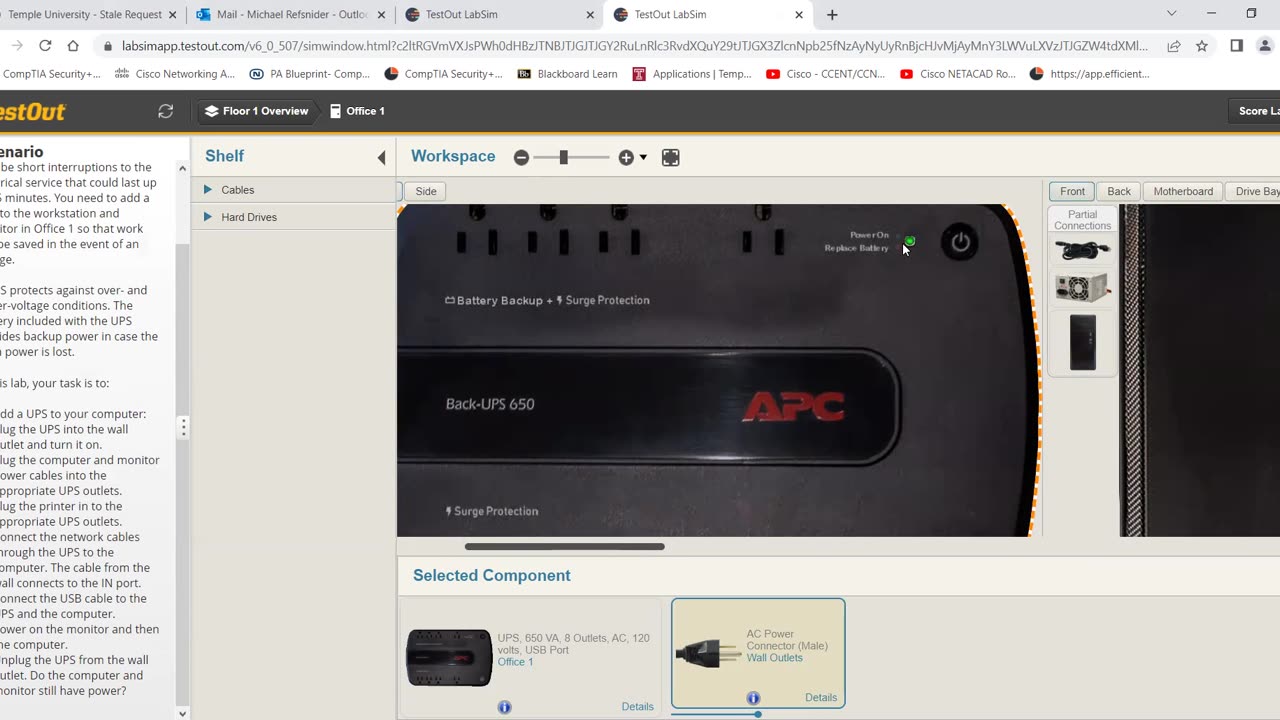Reload the page in browser
Viewport: 1280px width, 720px height.
click(45, 46)
